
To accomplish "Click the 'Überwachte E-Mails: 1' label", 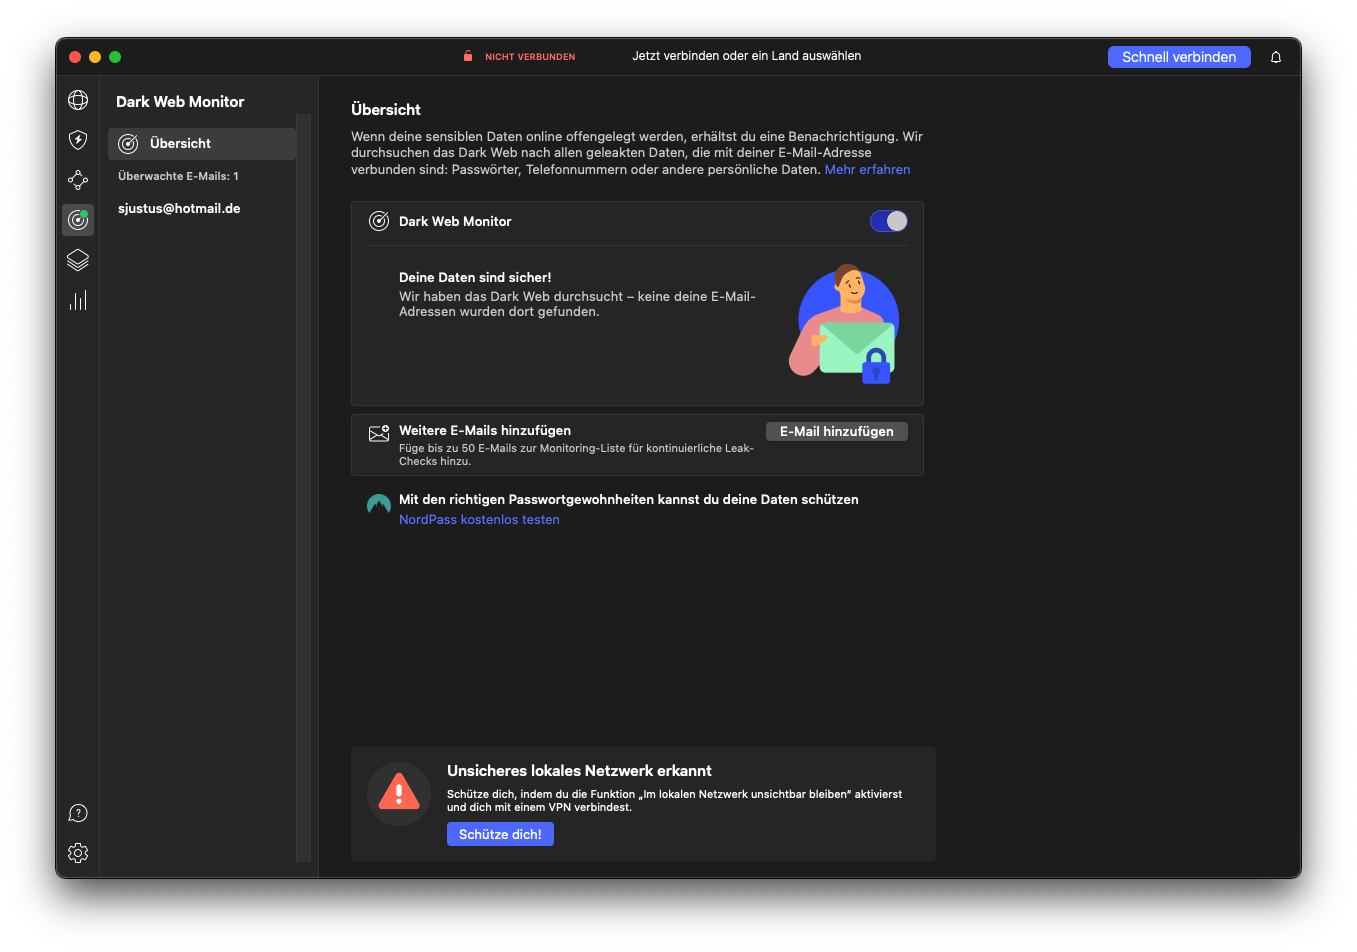I will coord(178,176).
